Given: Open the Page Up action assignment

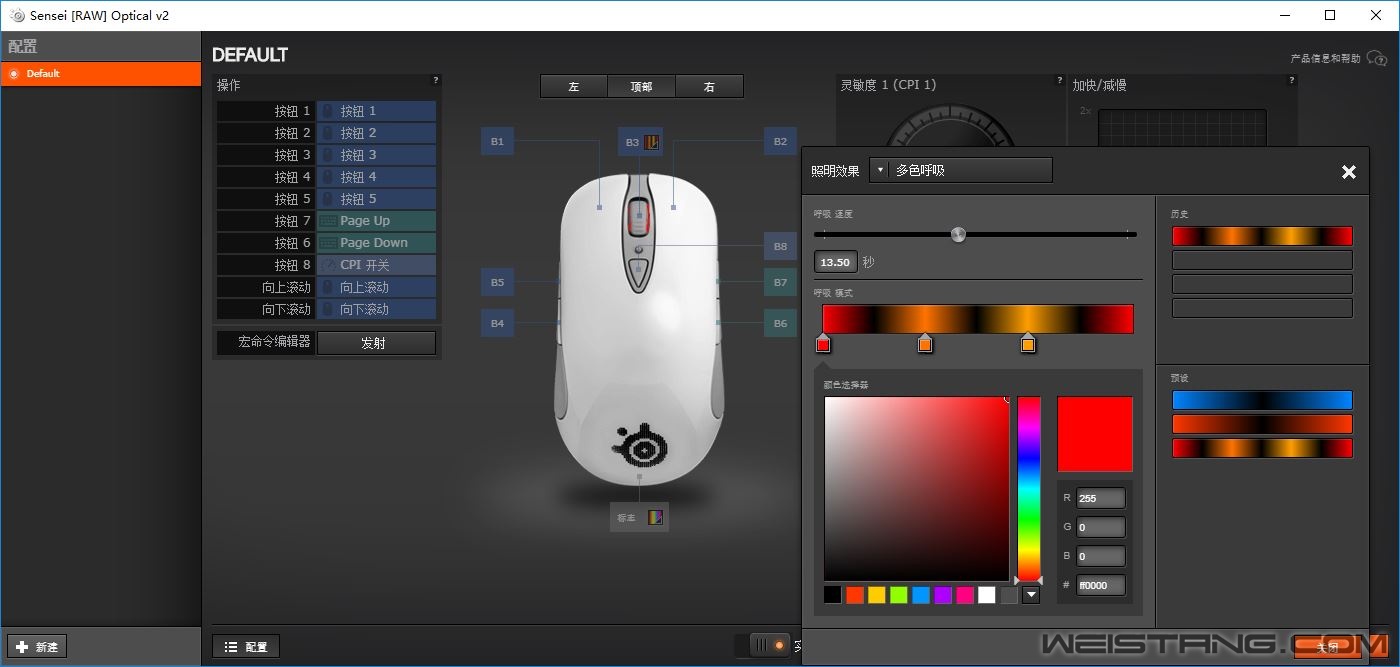Looking at the screenshot, I should tap(377, 221).
